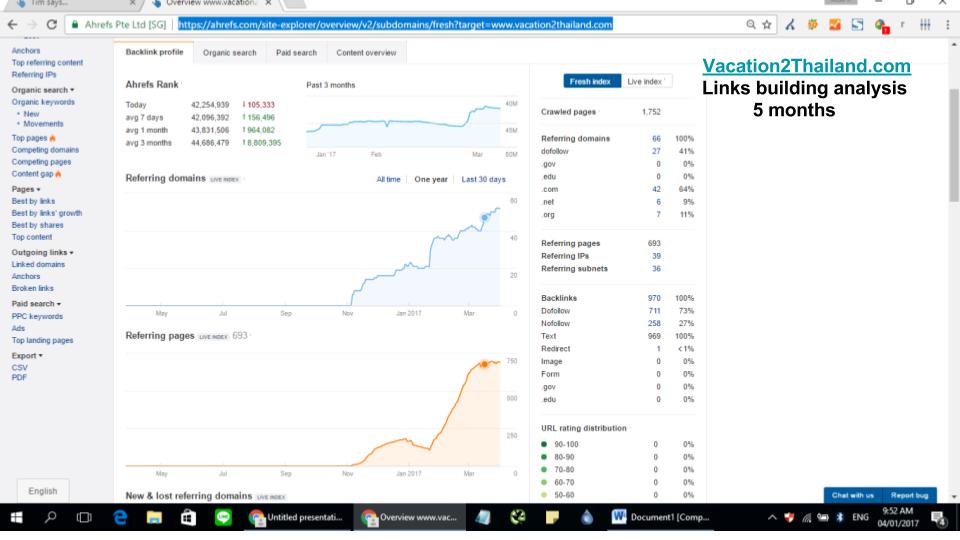Image resolution: width=960 pixels, height=540 pixels.
Task: Click the 970 backlinks count
Action: coord(654,298)
